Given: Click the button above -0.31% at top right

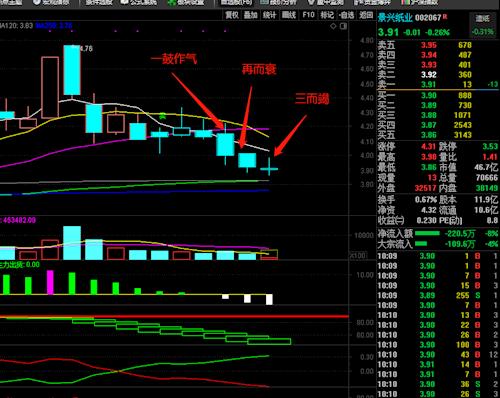Looking at the screenshot, I should pos(482,19).
